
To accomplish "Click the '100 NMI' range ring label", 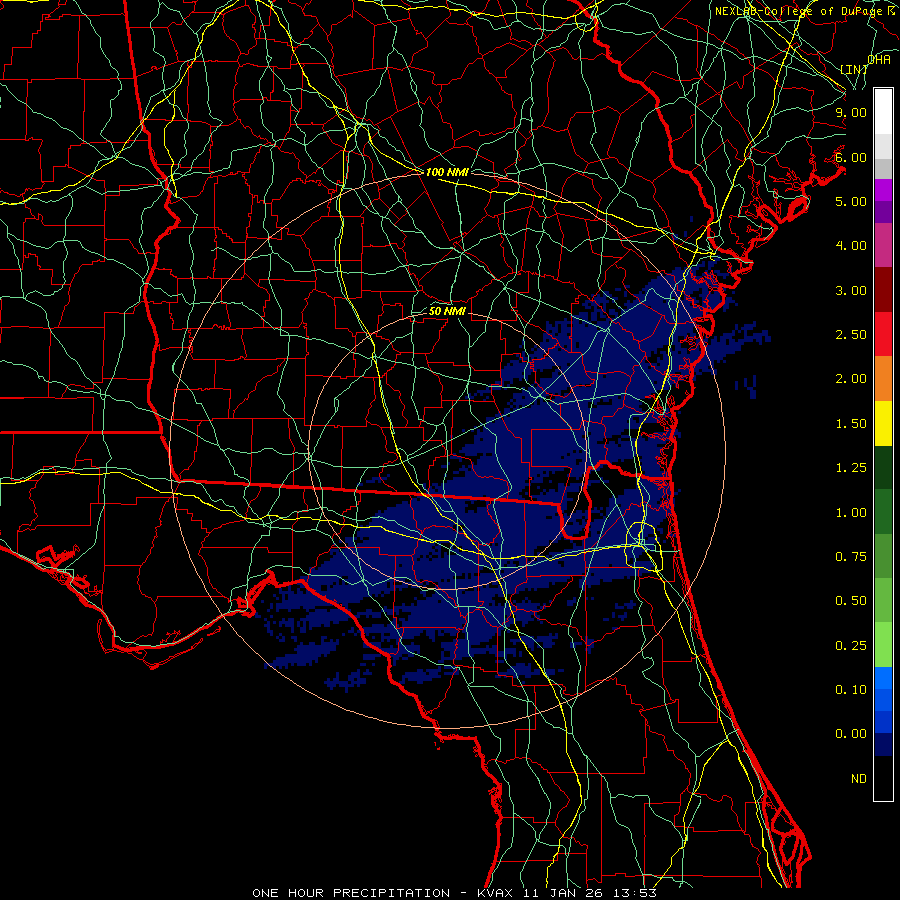I will [447, 172].
